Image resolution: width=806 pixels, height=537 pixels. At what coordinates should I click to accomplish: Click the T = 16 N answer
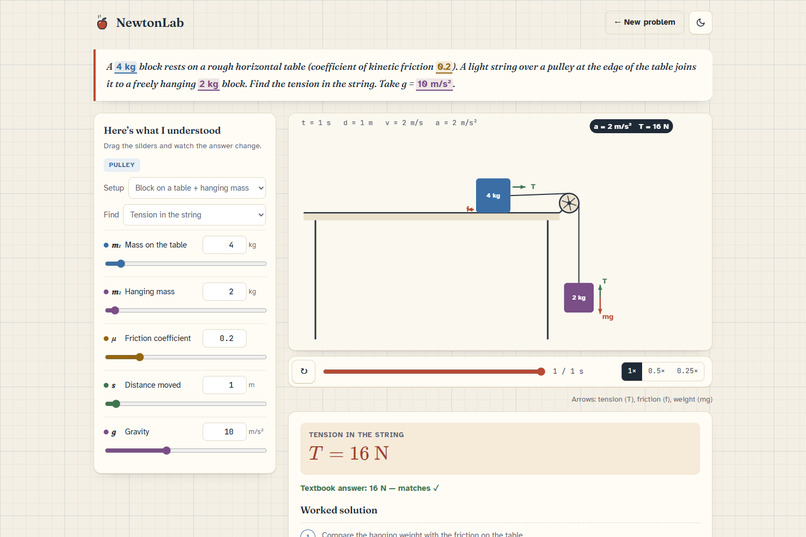[349, 453]
